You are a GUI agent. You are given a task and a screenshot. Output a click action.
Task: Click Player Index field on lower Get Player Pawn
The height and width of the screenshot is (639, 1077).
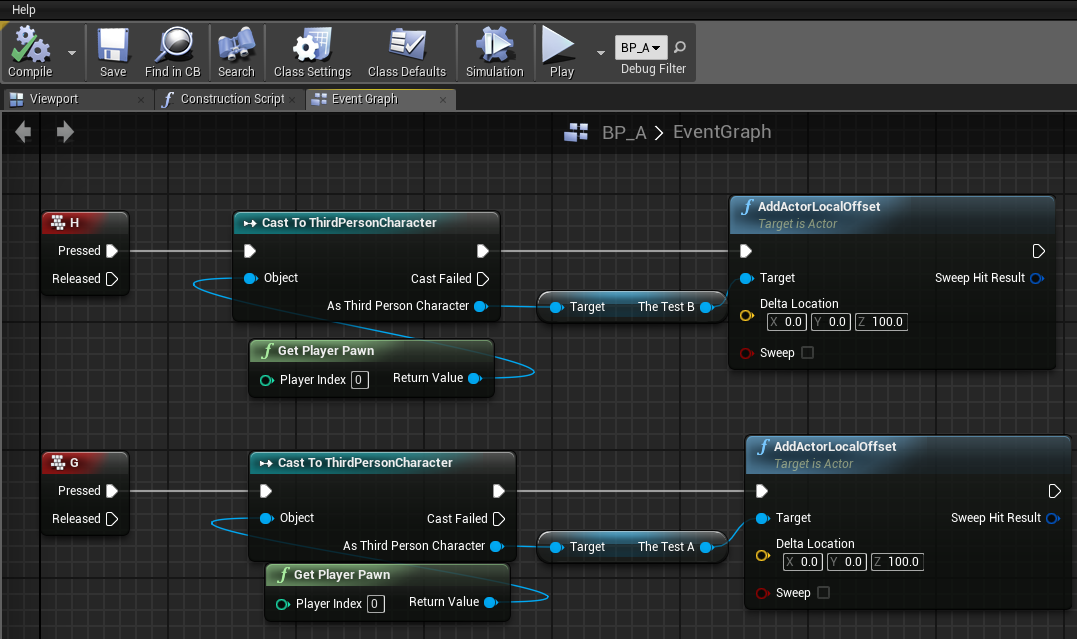375,604
